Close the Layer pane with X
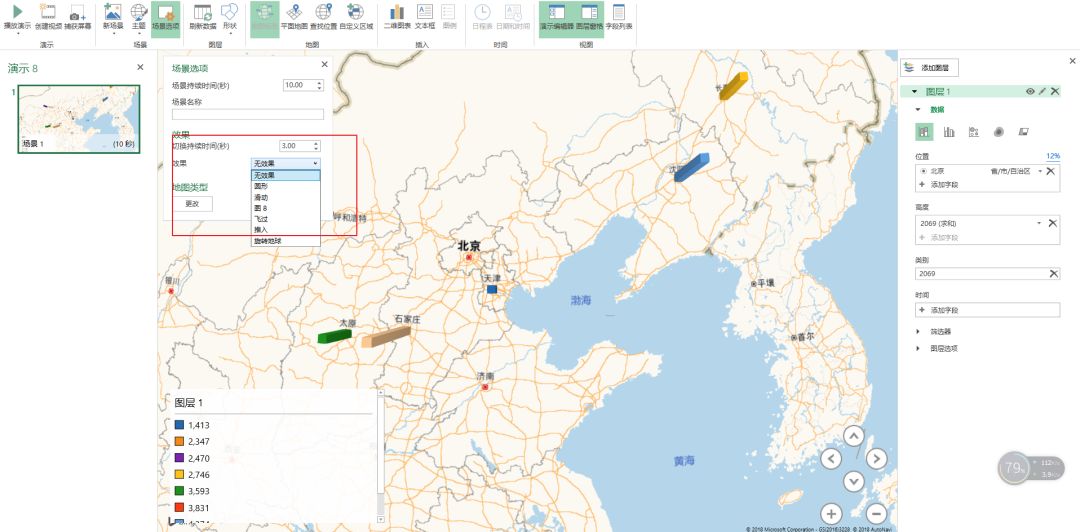Image resolution: width=1080 pixels, height=532 pixels. 1072,61
